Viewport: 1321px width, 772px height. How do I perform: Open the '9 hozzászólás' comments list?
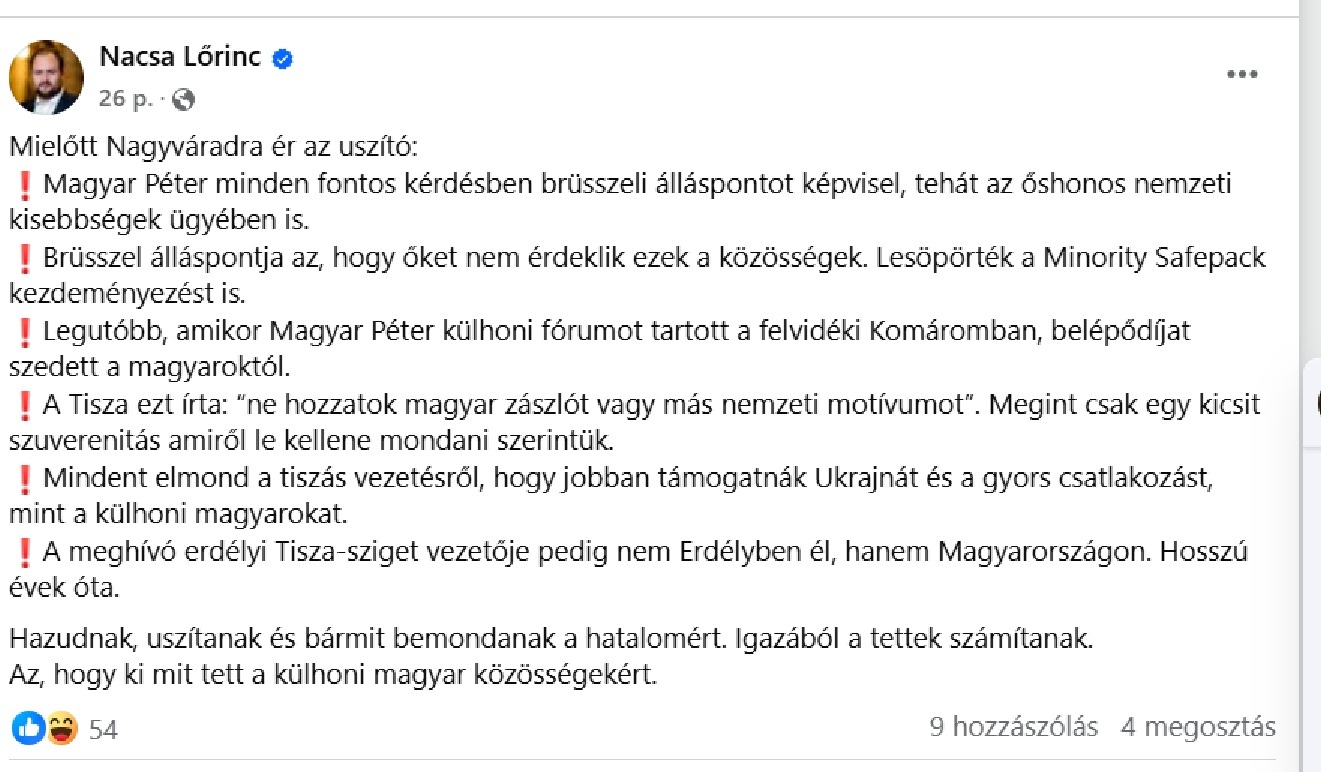[x=1013, y=727]
